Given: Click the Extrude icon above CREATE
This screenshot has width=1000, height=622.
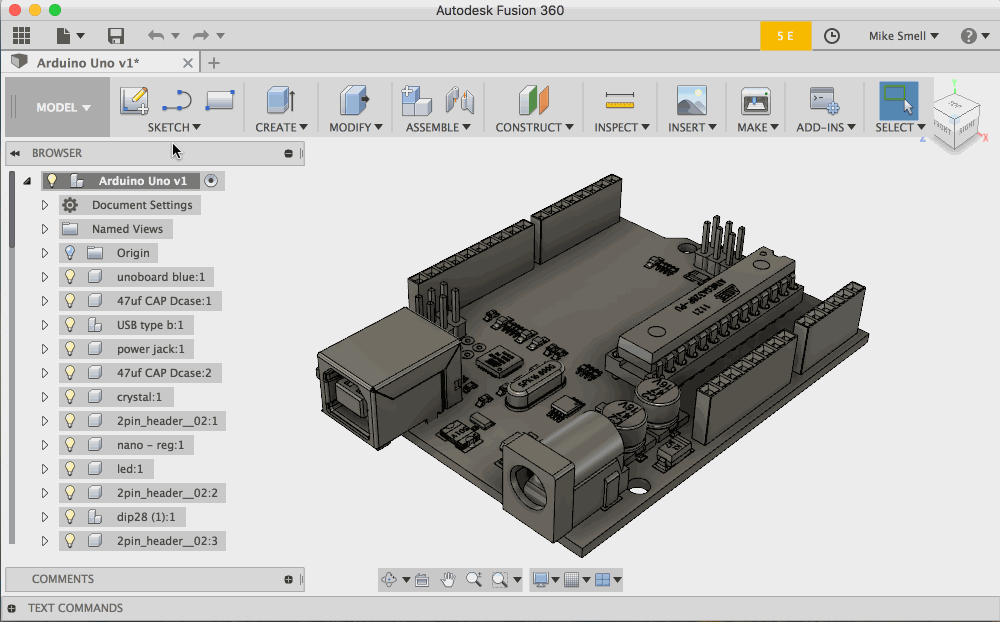Looking at the screenshot, I should pos(280,101).
